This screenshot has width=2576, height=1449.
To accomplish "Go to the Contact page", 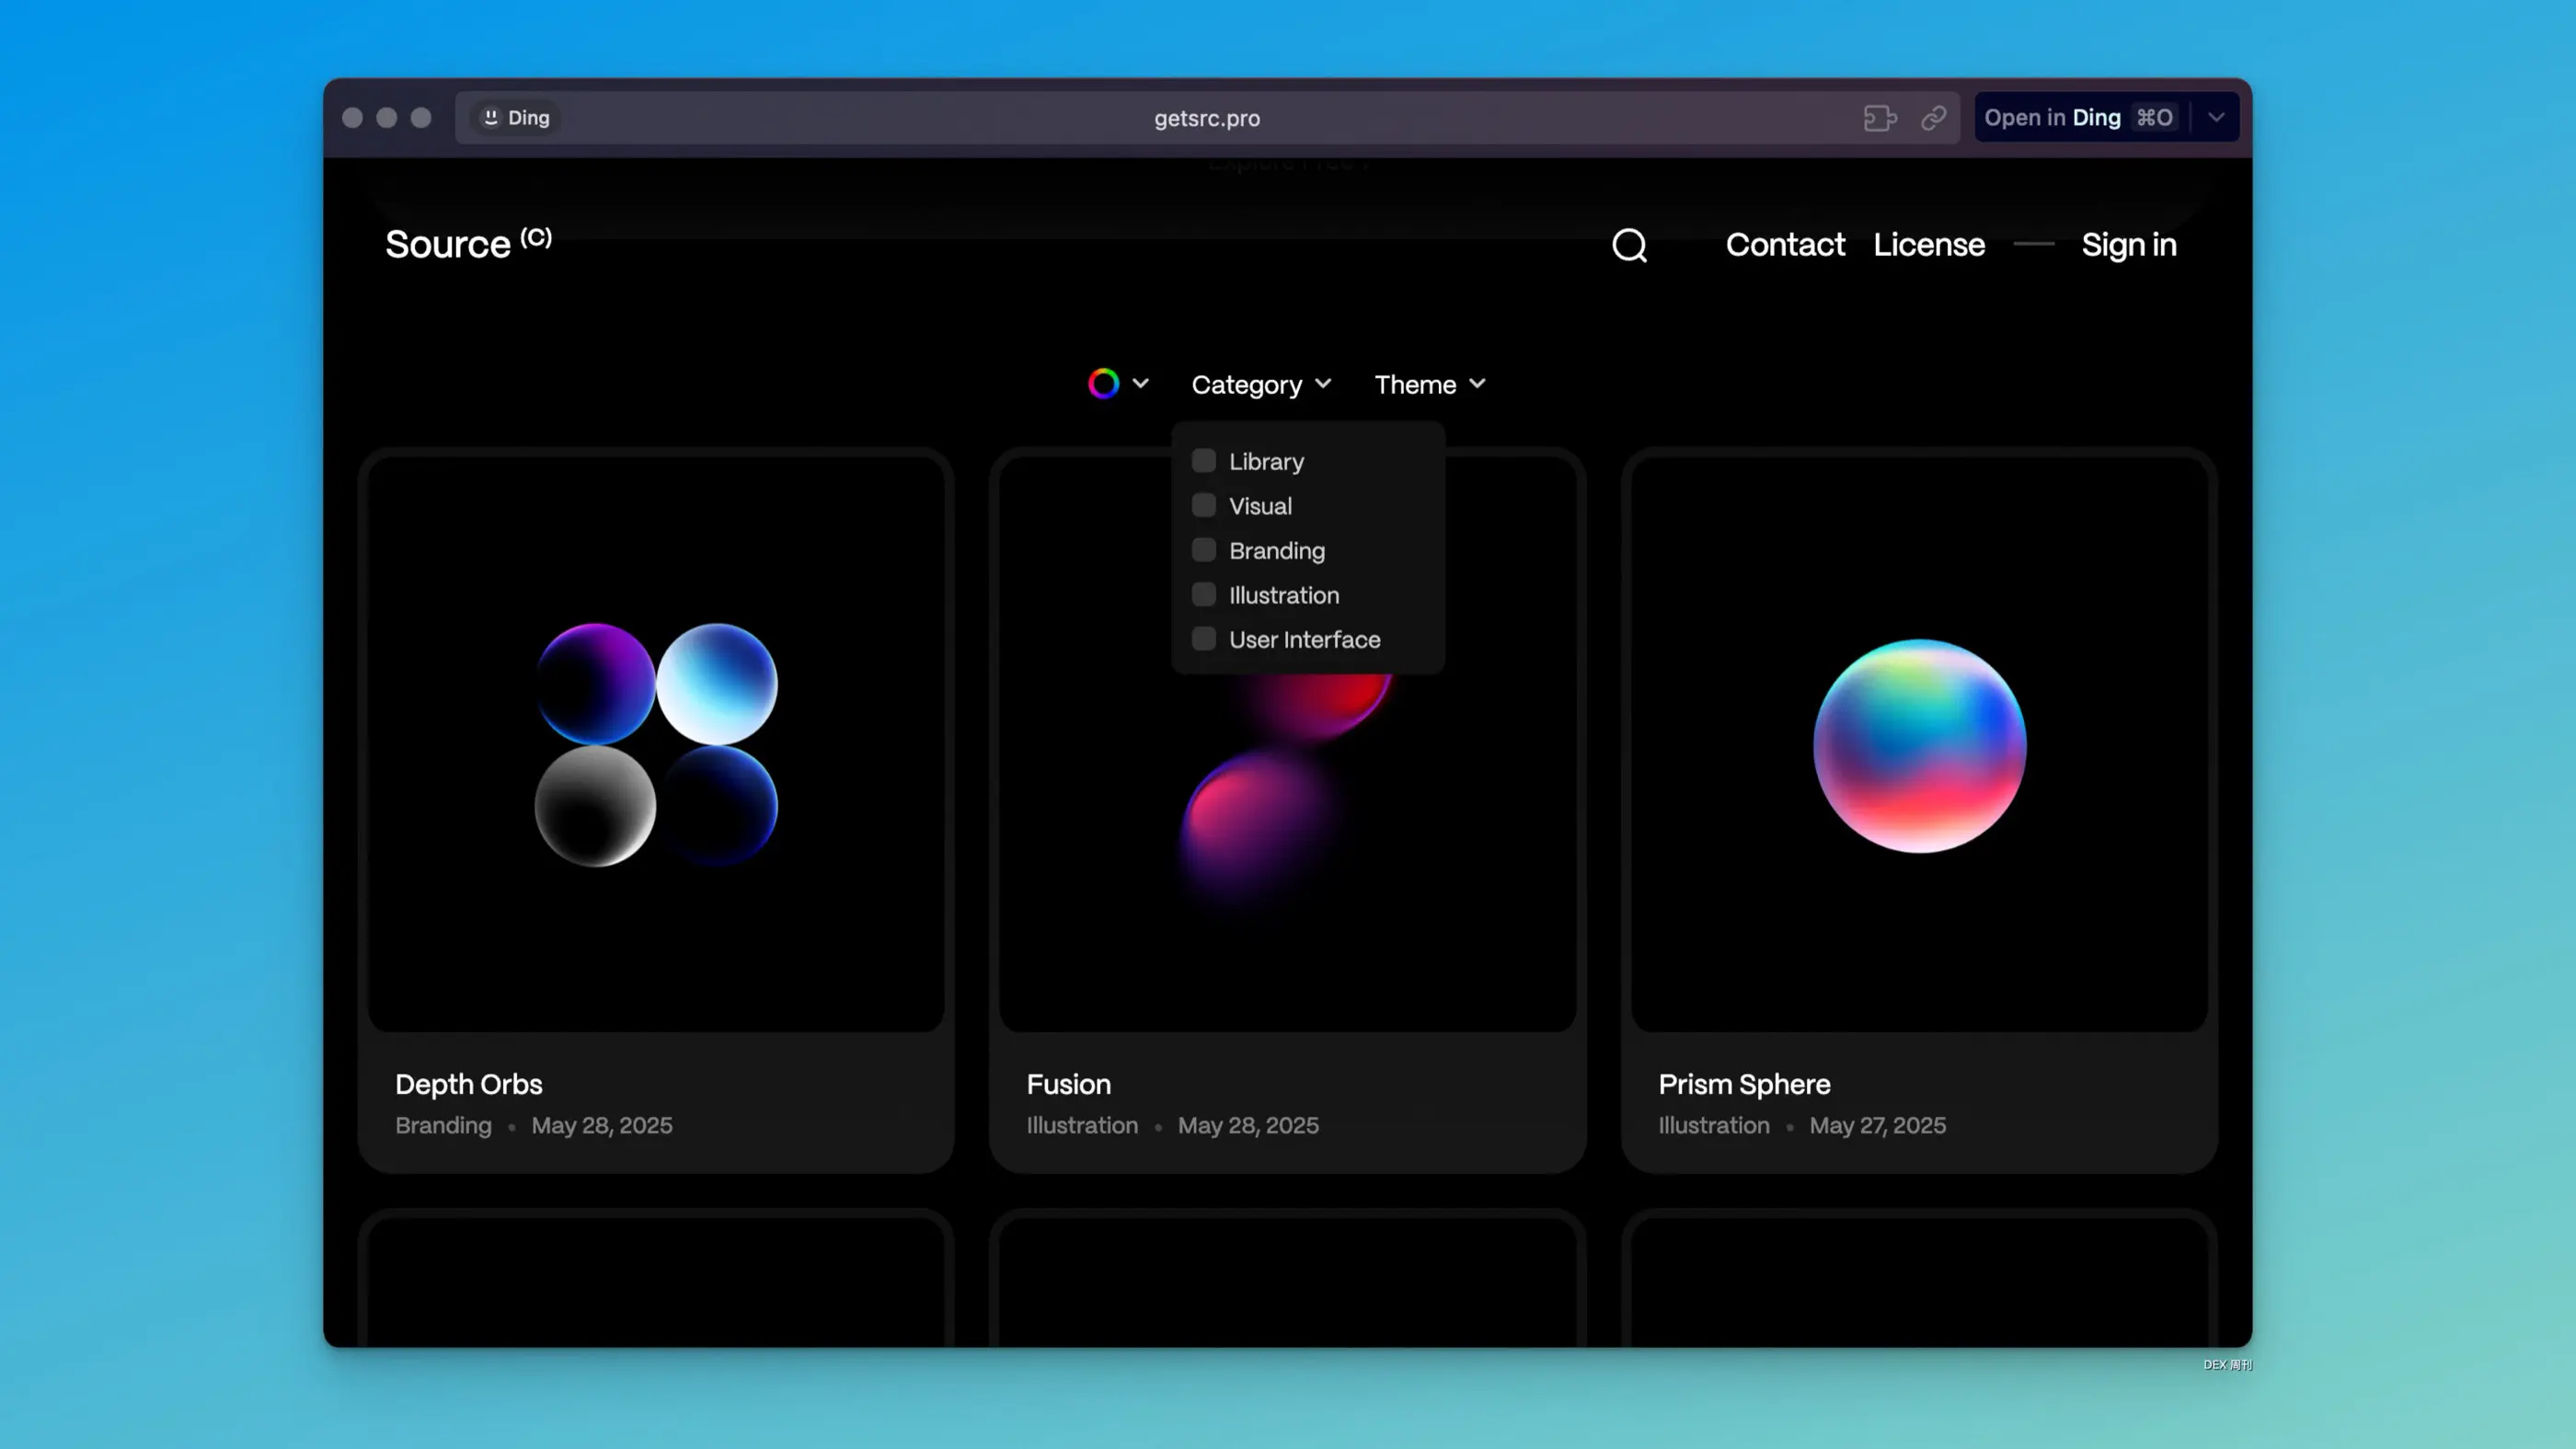I will (x=1785, y=245).
